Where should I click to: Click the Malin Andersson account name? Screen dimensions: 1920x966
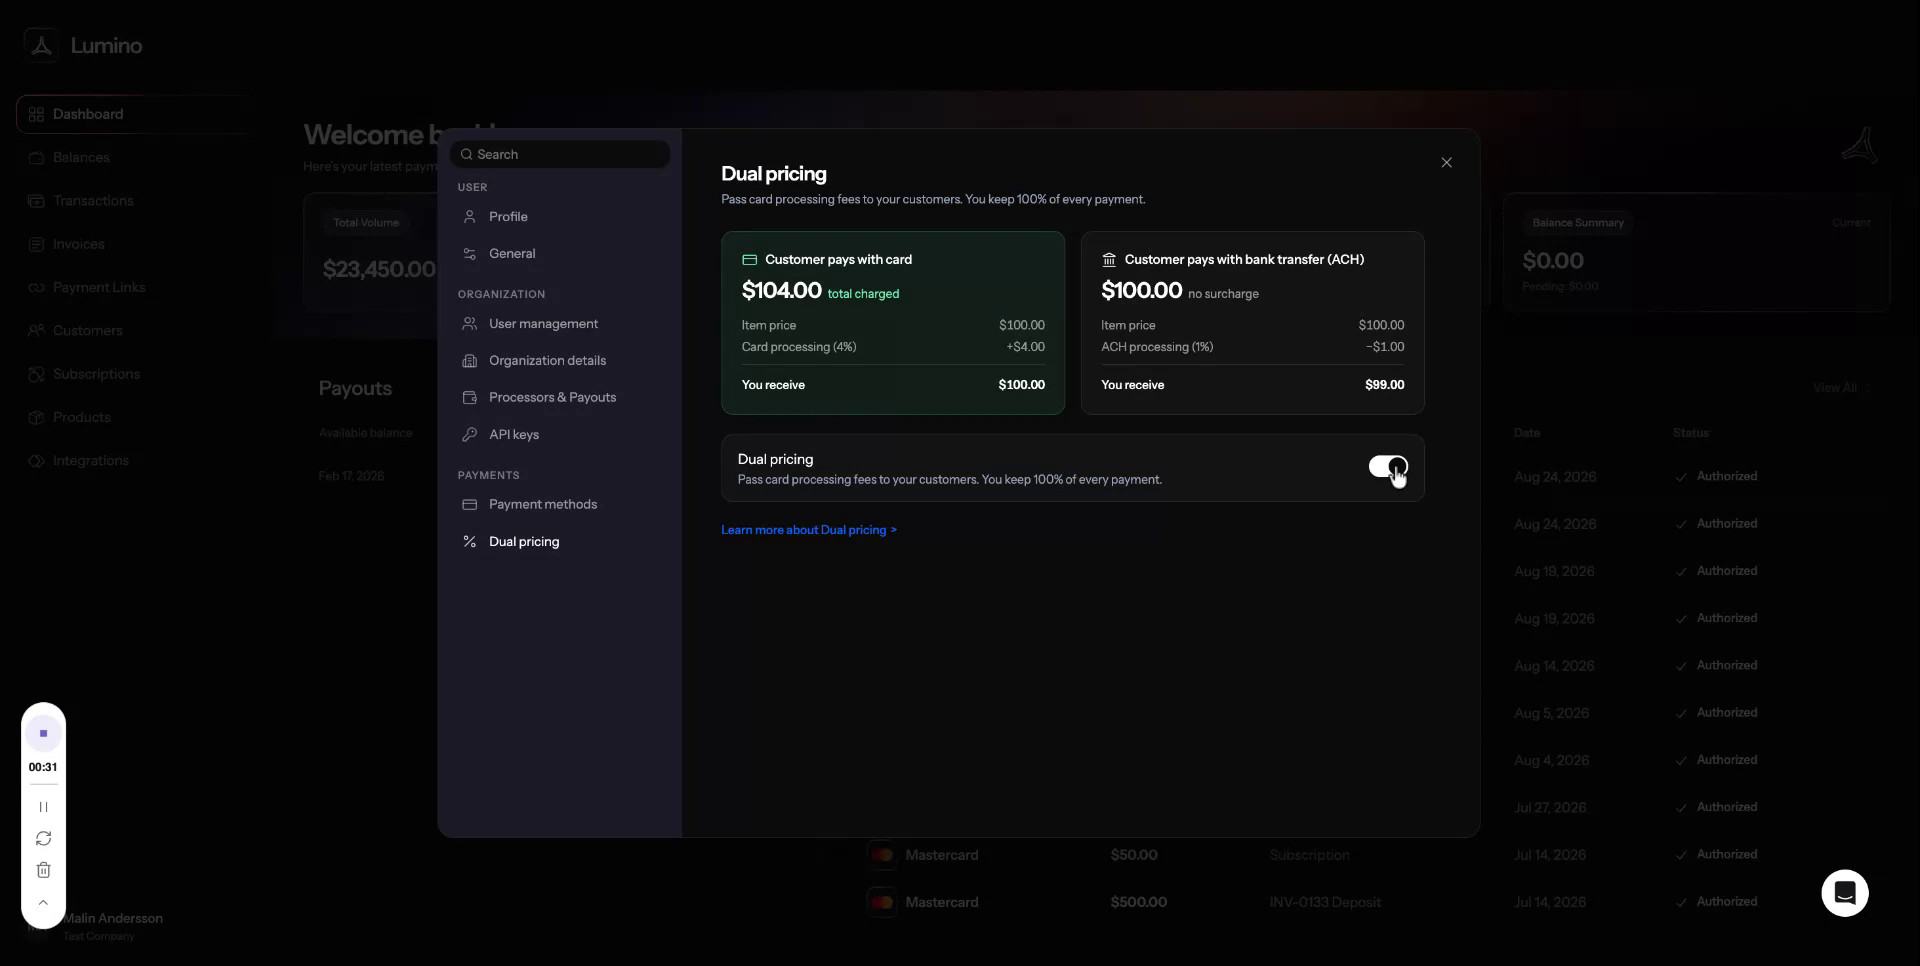(x=113, y=918)
